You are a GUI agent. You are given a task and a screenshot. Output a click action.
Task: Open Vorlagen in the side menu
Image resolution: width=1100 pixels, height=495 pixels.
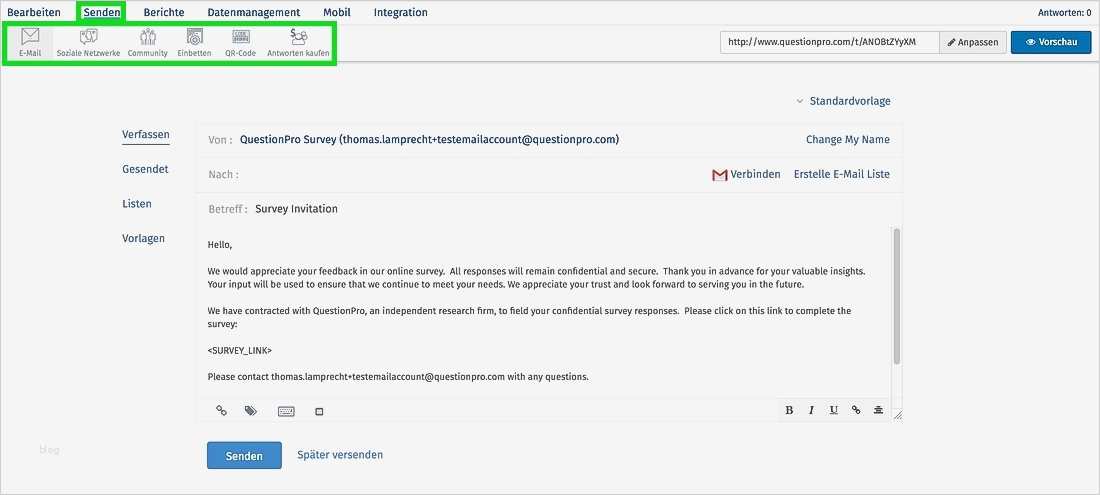[143, 238]
